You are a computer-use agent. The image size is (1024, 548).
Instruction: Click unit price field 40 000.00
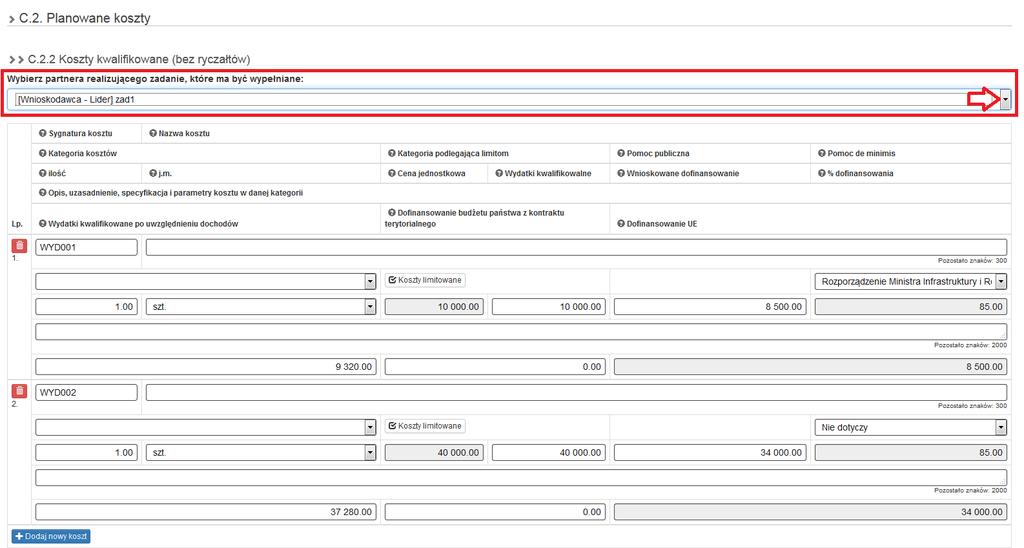(434, 453)
